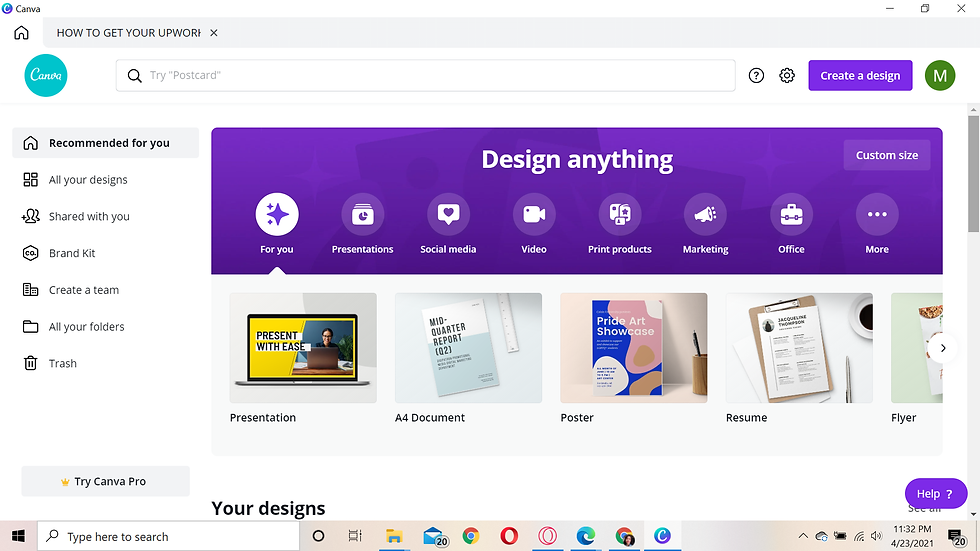
Task: Open the Resume template thumbnail
Action: point(799,348)
